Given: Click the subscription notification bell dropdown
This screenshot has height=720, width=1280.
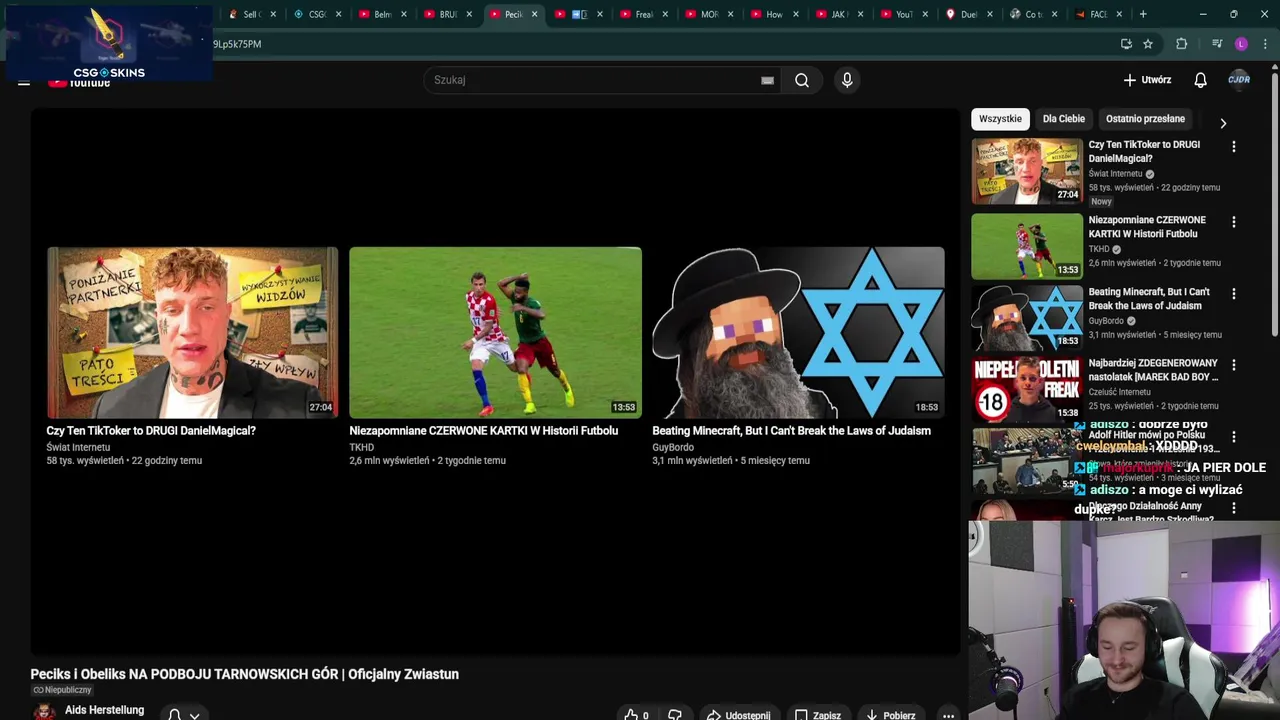Looking at the screenshot, I should [184, 715].
